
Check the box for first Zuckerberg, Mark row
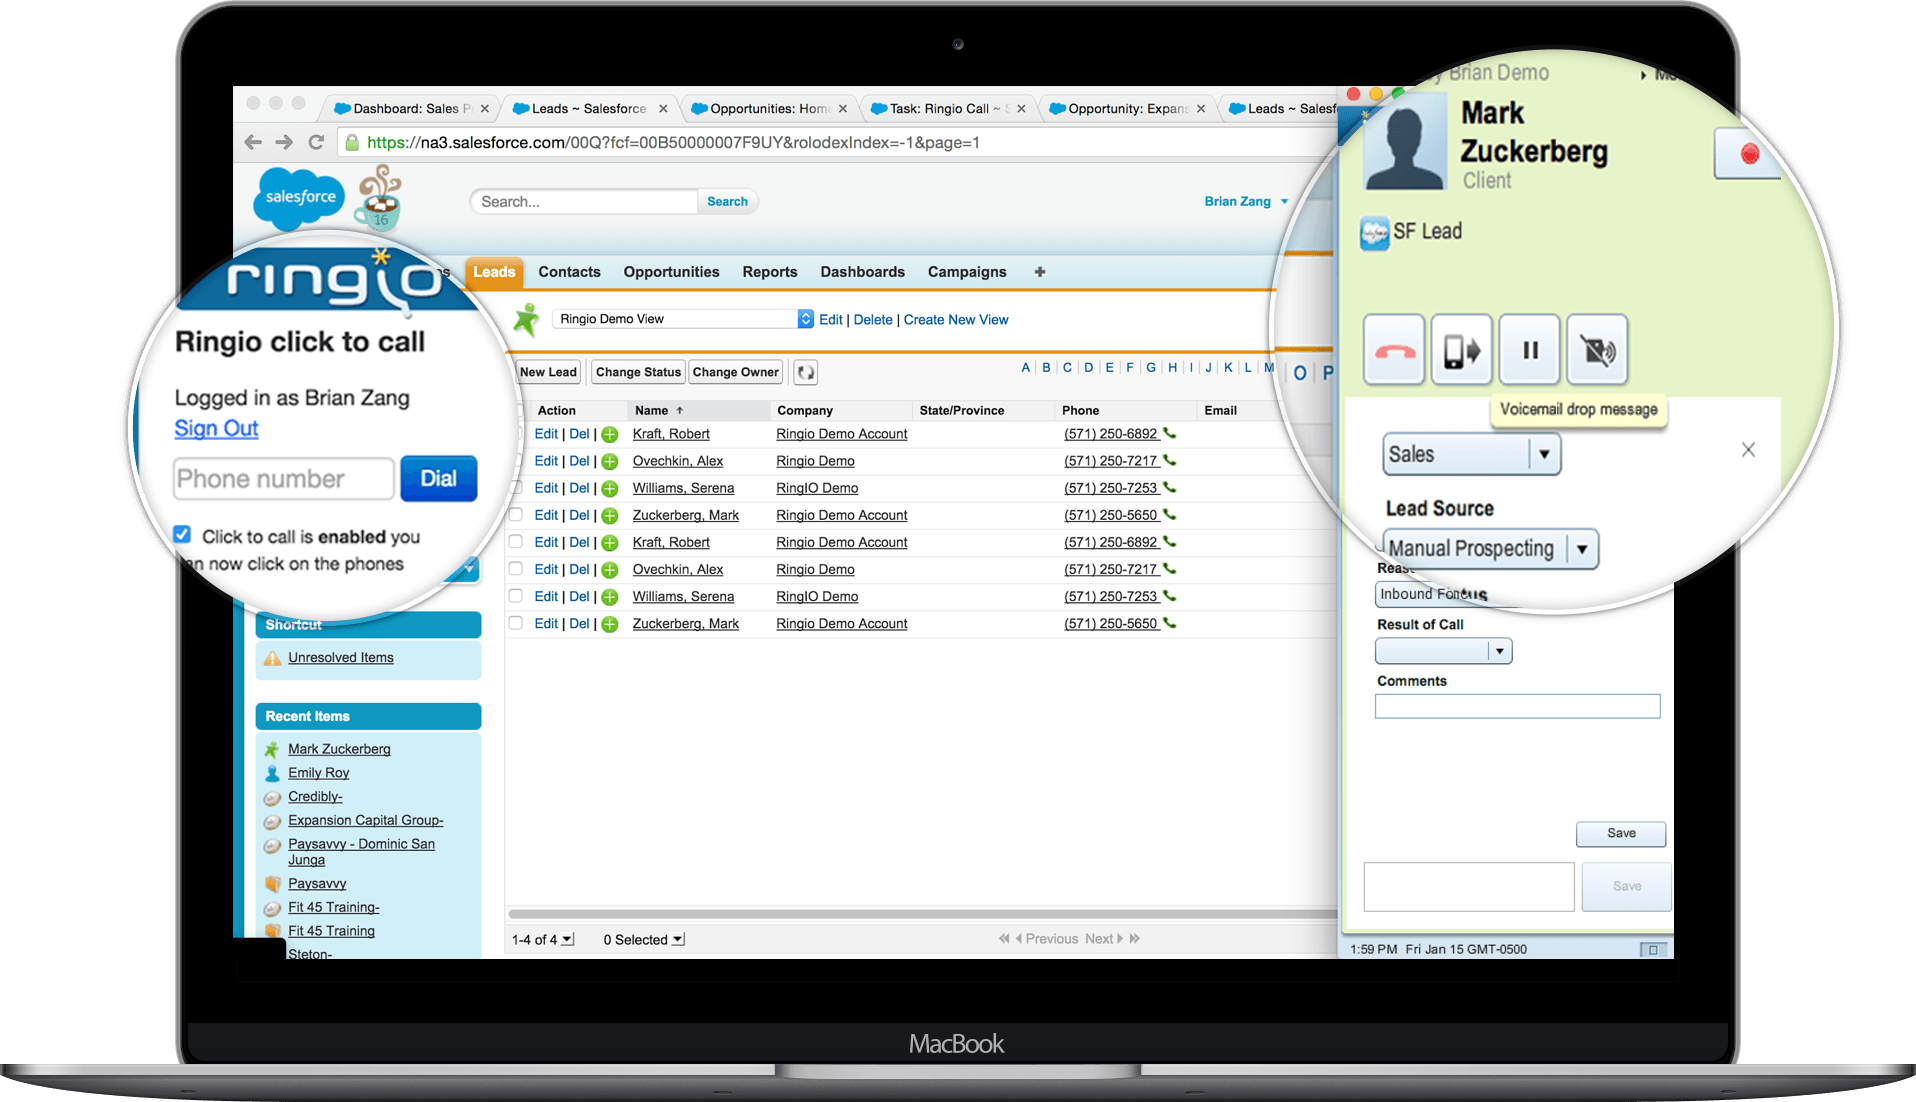[516, 514]
